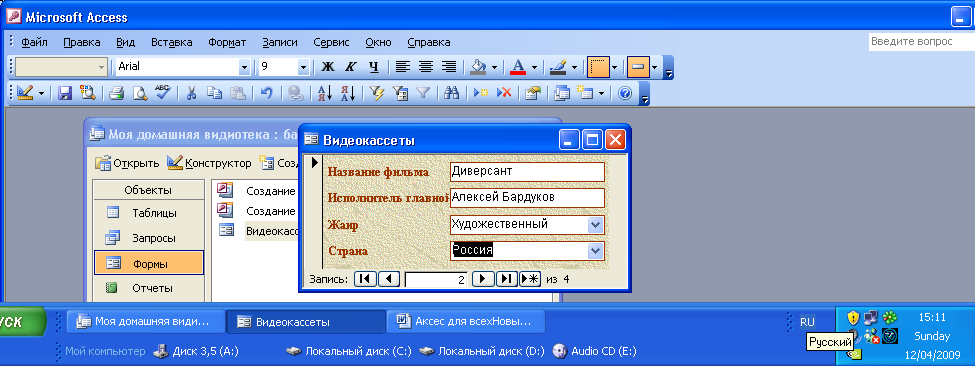
Task: Select Отчеты in Объекты list
Action: coord(149,288)
